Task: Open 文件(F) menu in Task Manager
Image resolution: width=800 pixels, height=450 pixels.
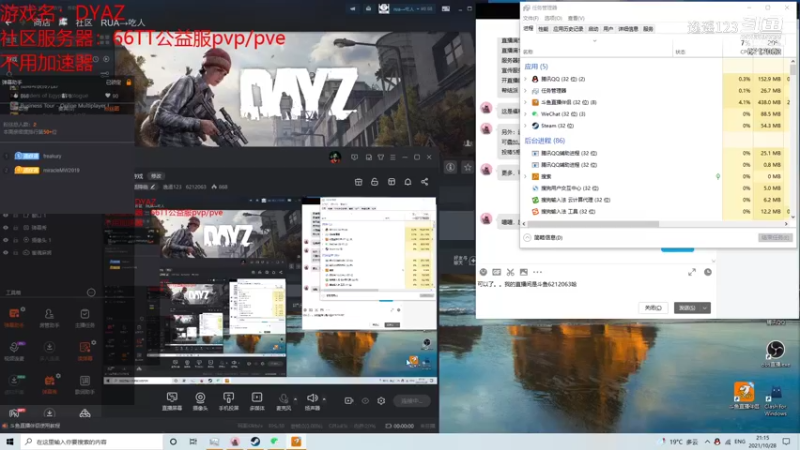Action: [x=531, y=18]
